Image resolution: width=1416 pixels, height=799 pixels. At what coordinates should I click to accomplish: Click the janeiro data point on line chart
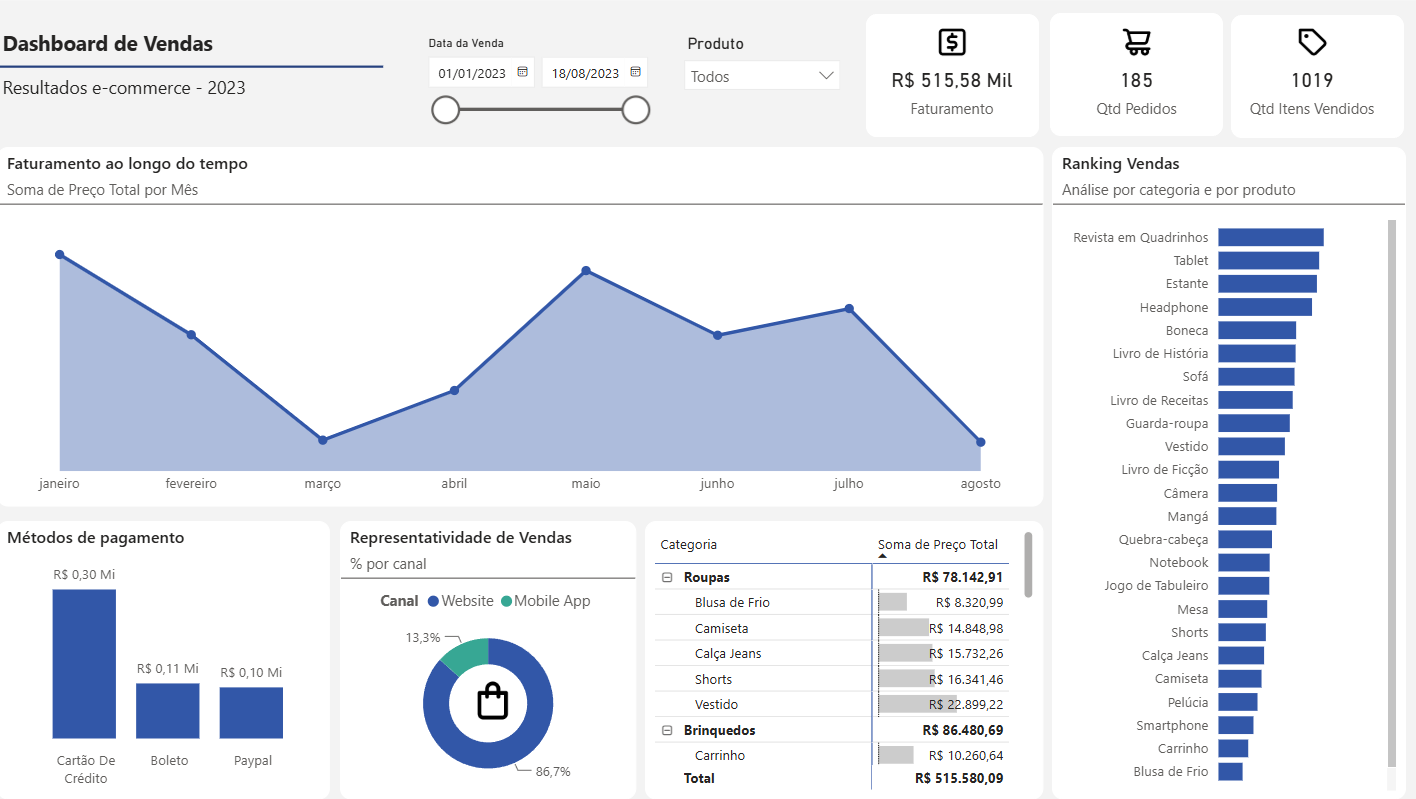[60, 255]
